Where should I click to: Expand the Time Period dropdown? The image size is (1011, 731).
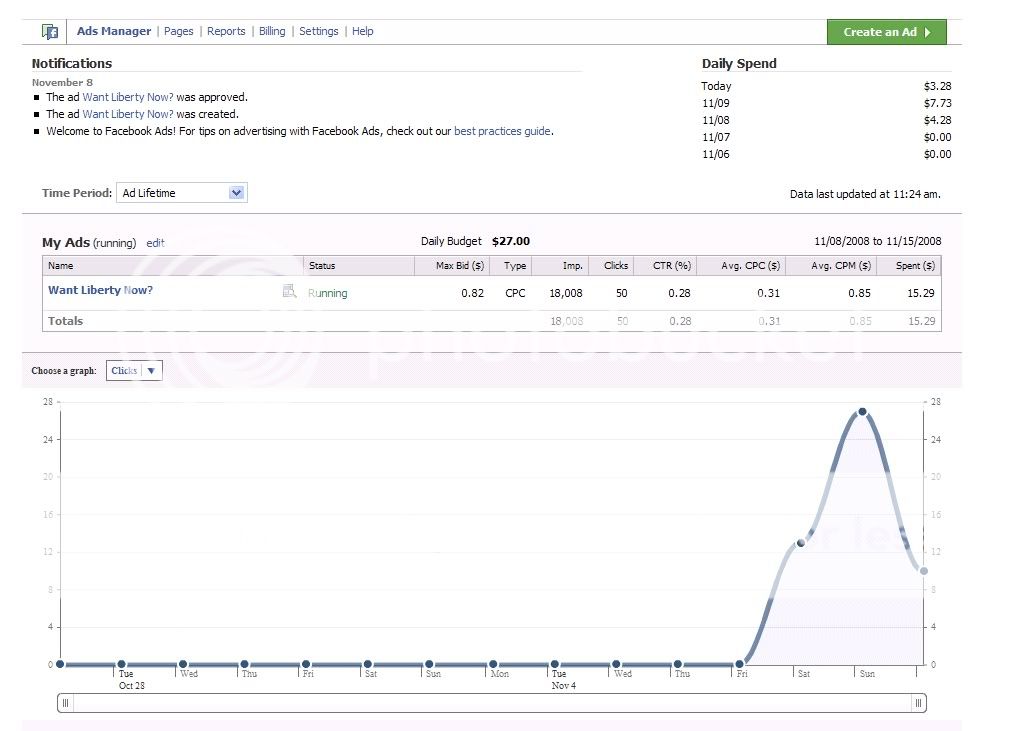(x=182, y=193)
